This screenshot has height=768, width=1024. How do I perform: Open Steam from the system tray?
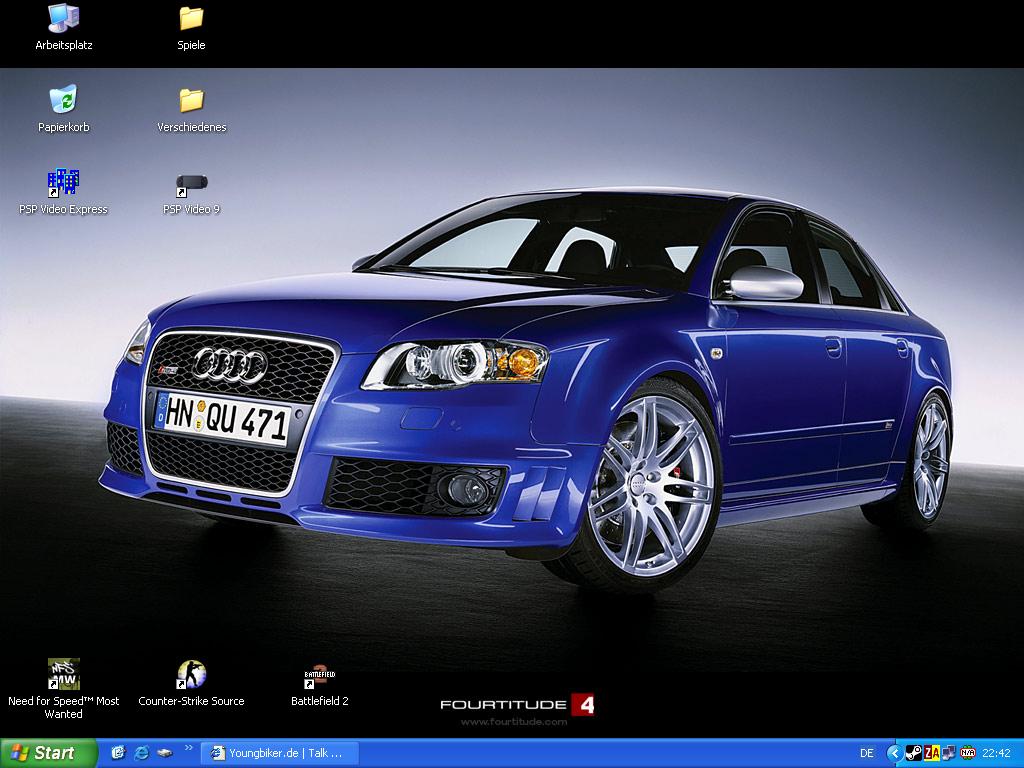(914, 753)
